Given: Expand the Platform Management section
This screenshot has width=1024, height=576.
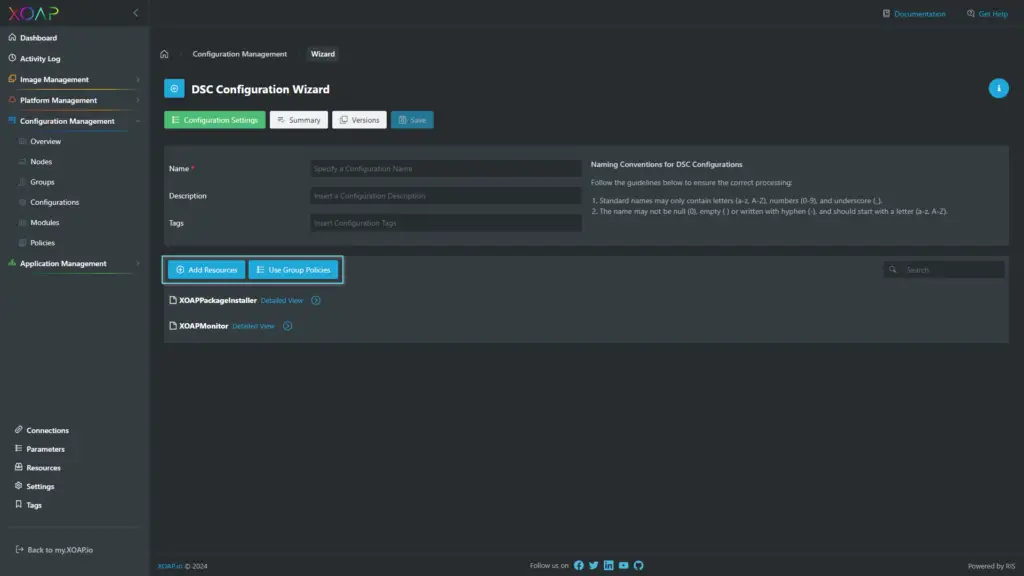Looking at the screenshot, I should point(138,101).
